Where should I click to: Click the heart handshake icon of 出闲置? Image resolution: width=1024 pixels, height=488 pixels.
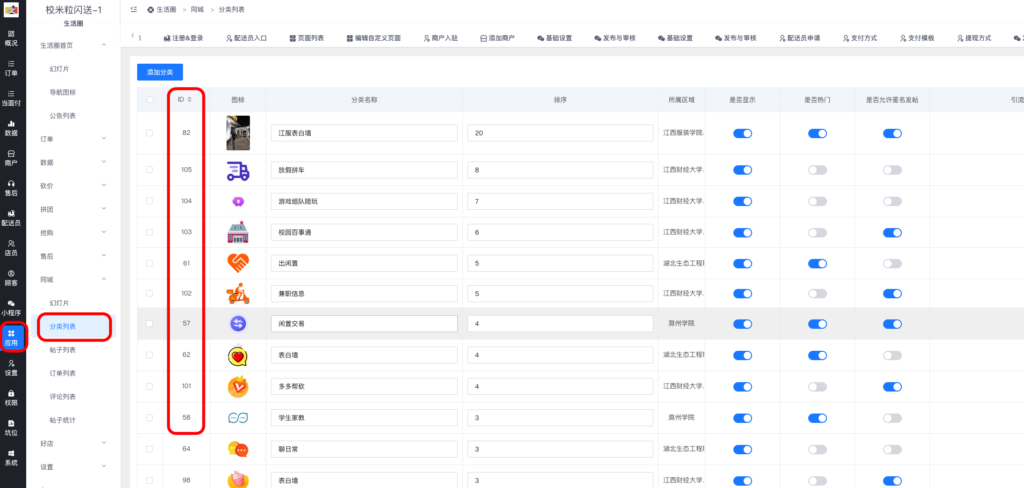[x=238, y=263]
